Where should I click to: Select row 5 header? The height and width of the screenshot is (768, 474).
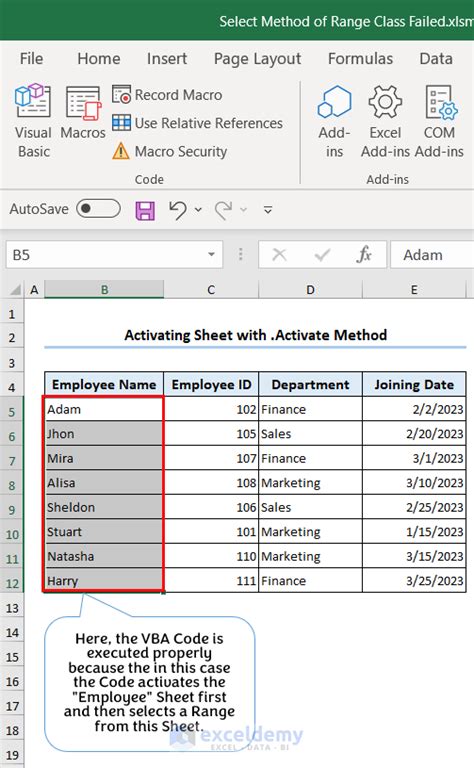pos(12,411)
